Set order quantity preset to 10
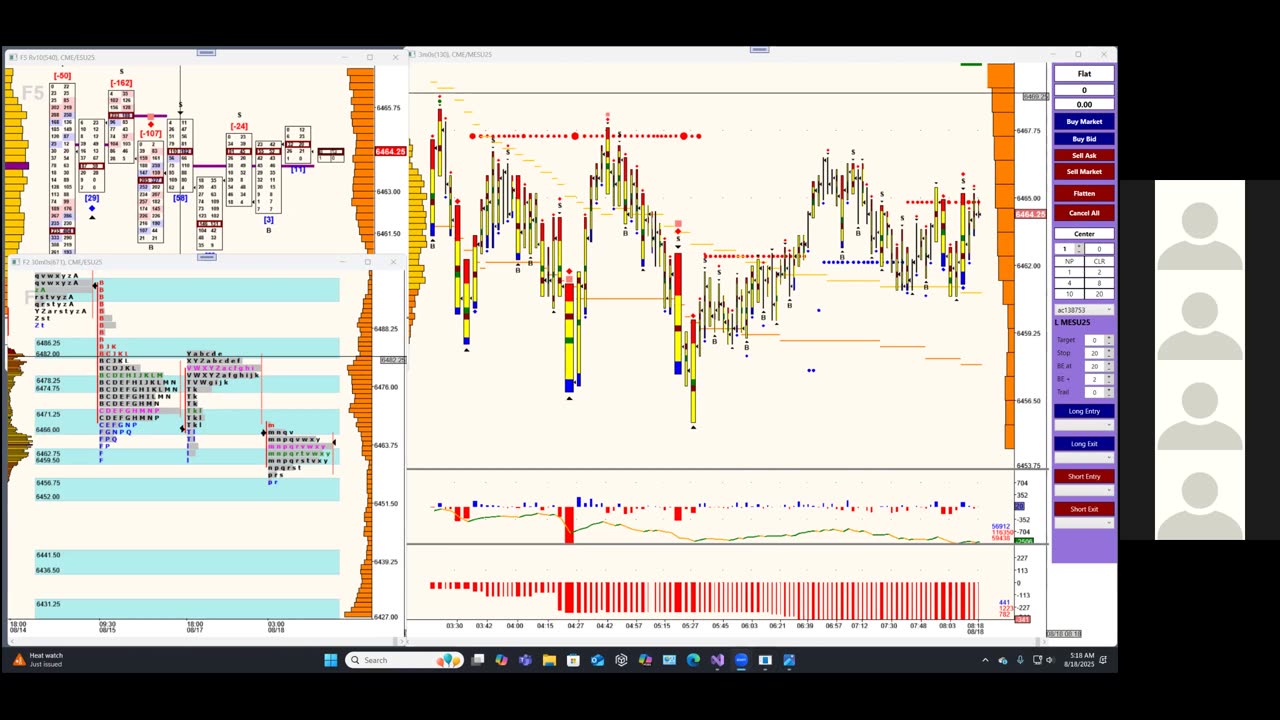Viewport: 1280px width, 720px height. (x=1068, y=294)
